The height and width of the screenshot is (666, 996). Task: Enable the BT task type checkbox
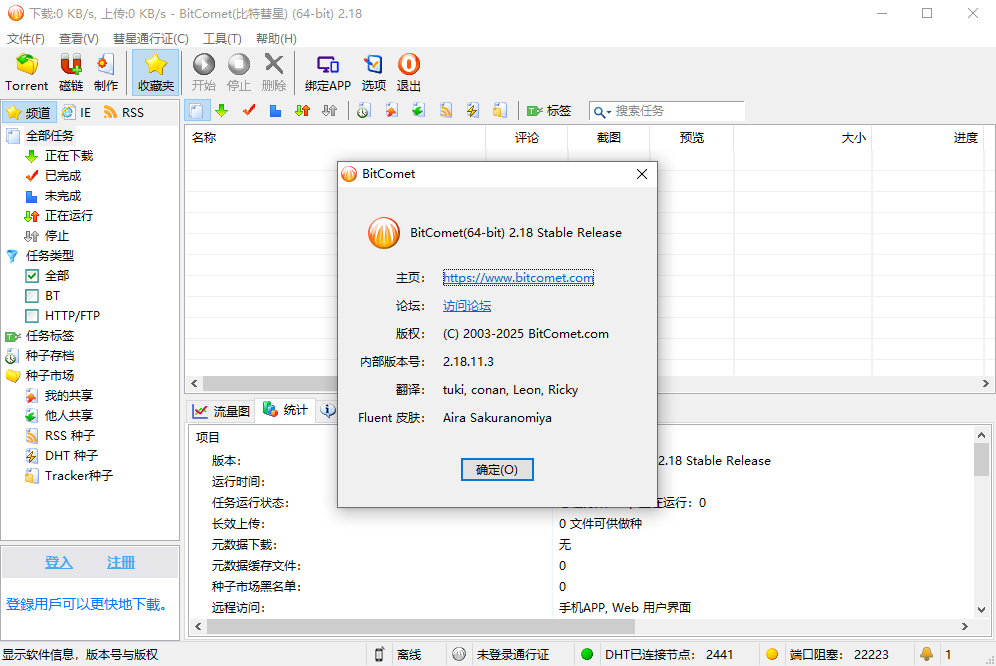point(32,296)
